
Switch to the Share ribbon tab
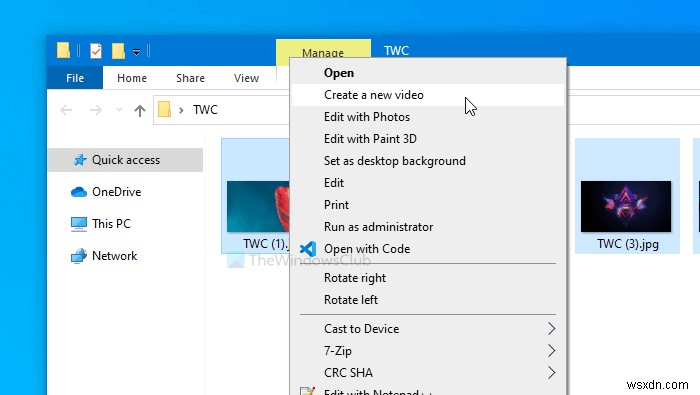(190, 78)
